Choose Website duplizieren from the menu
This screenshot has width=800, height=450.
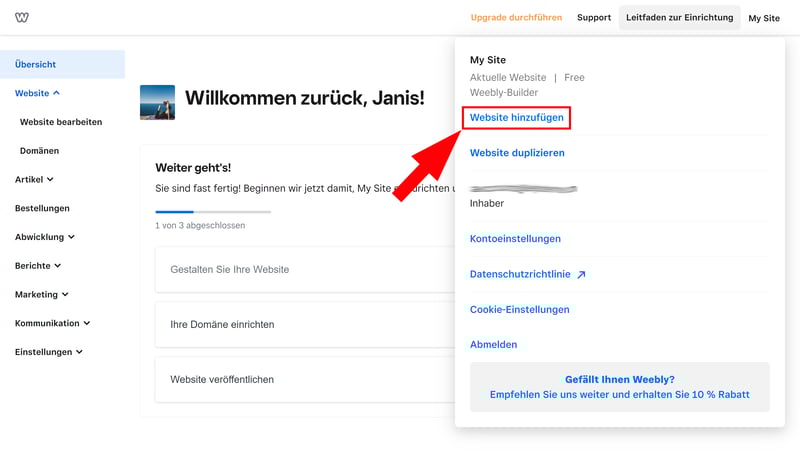517,153
